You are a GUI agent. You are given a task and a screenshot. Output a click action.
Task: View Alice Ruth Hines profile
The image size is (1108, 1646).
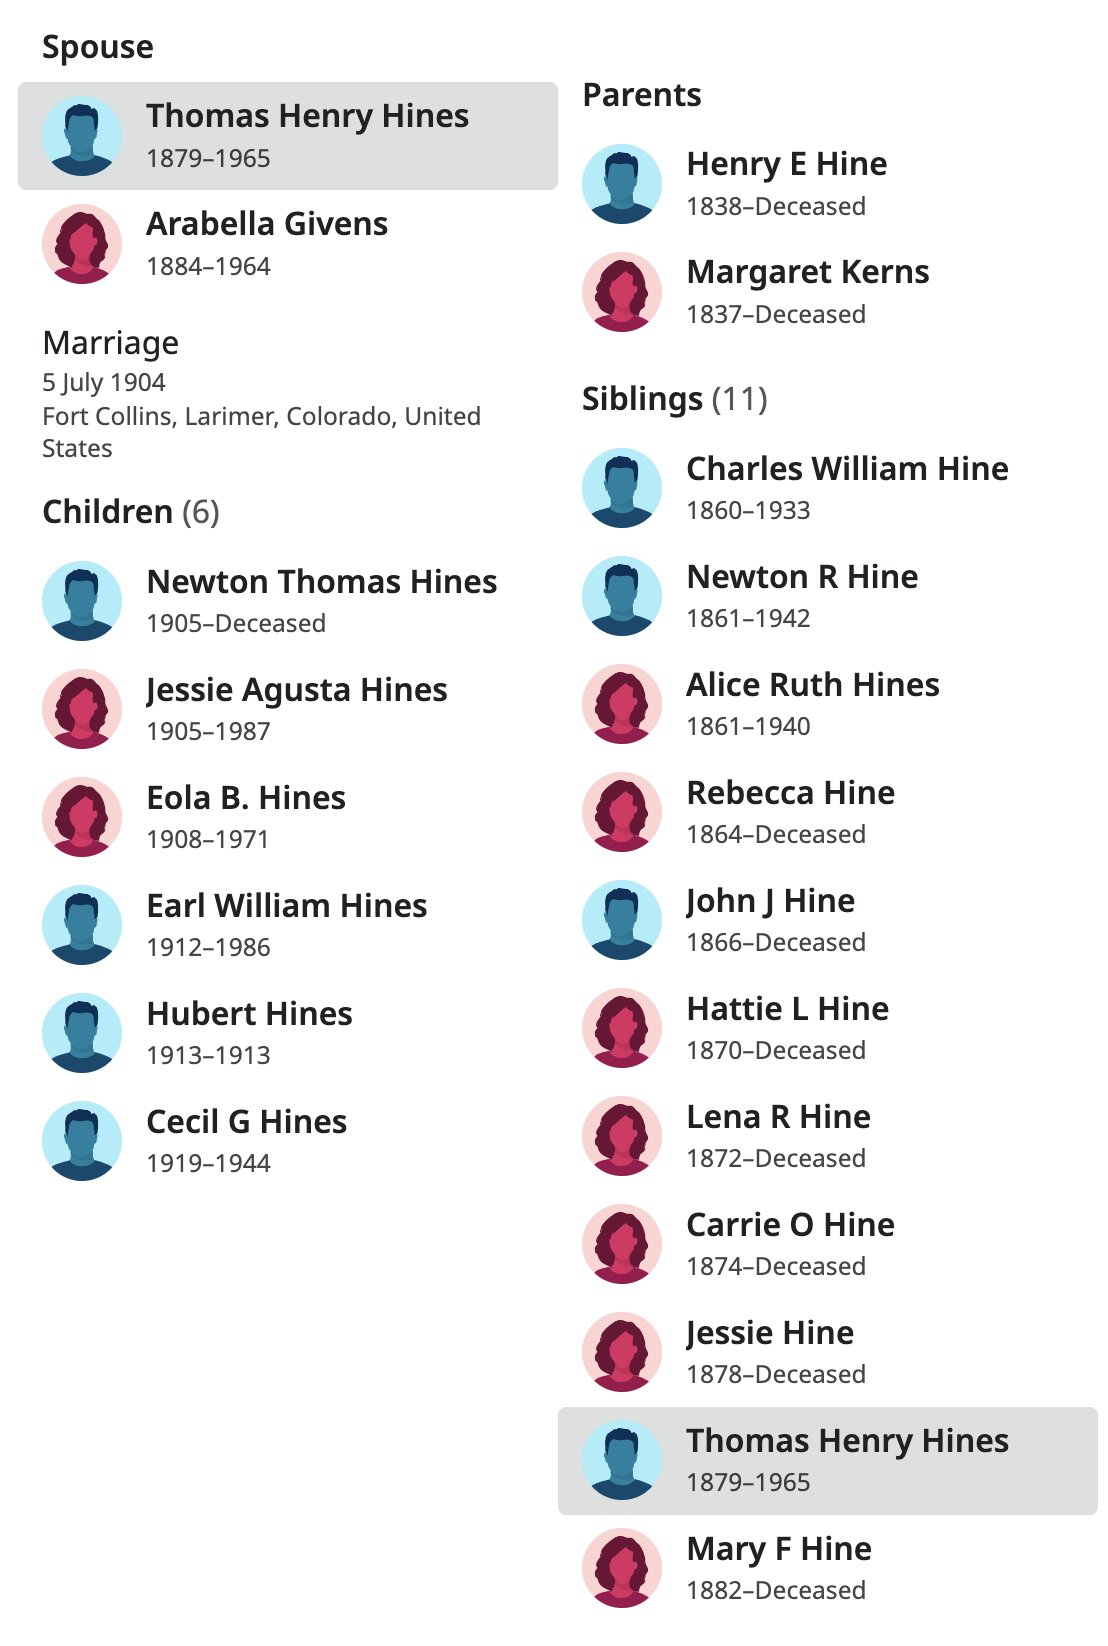pyautogui.click(x=813, y=685)
